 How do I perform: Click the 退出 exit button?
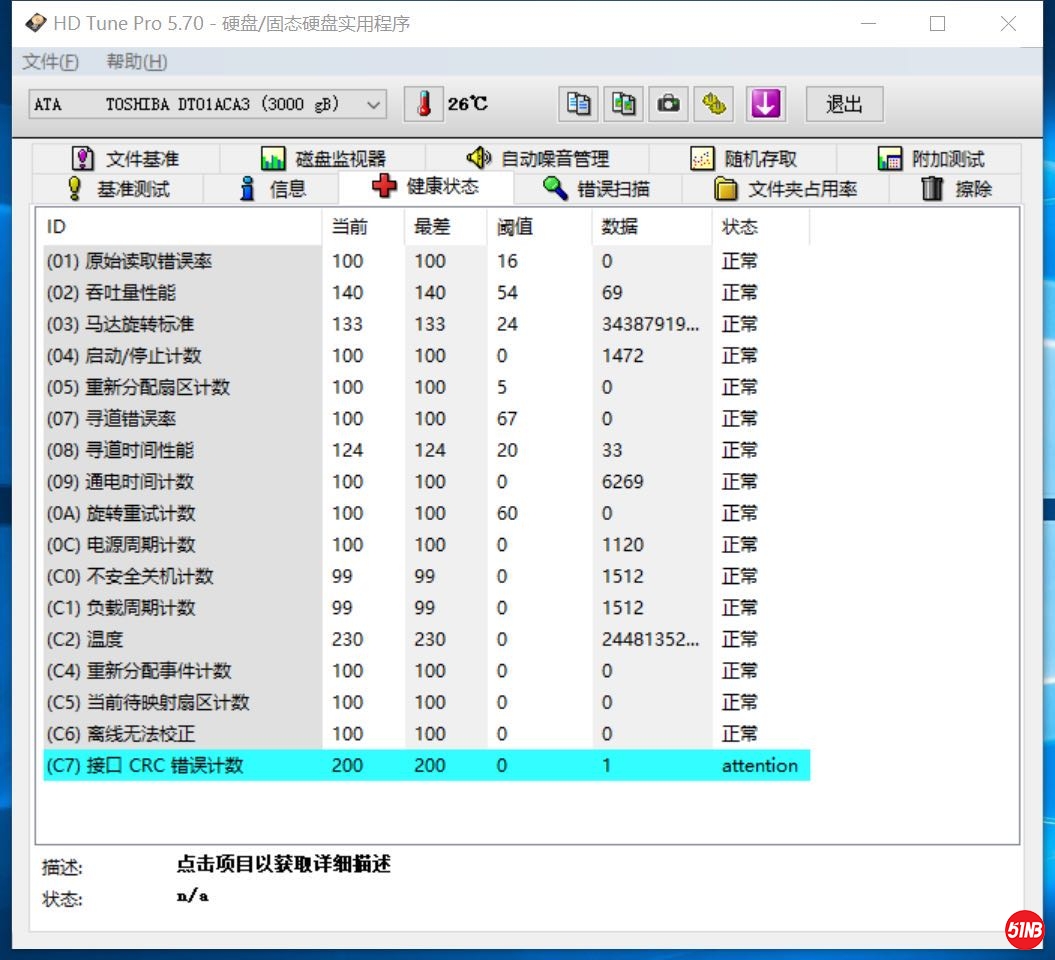coord(844,104)
